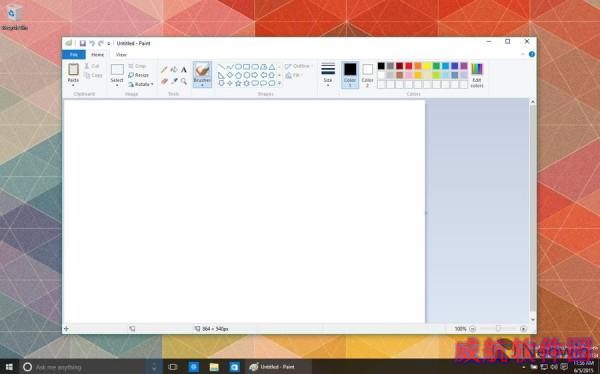Image resolution: width=600 pixels, height=374 pixels.
Task: Click the Paste clipboard button
Action: (73, 73)
